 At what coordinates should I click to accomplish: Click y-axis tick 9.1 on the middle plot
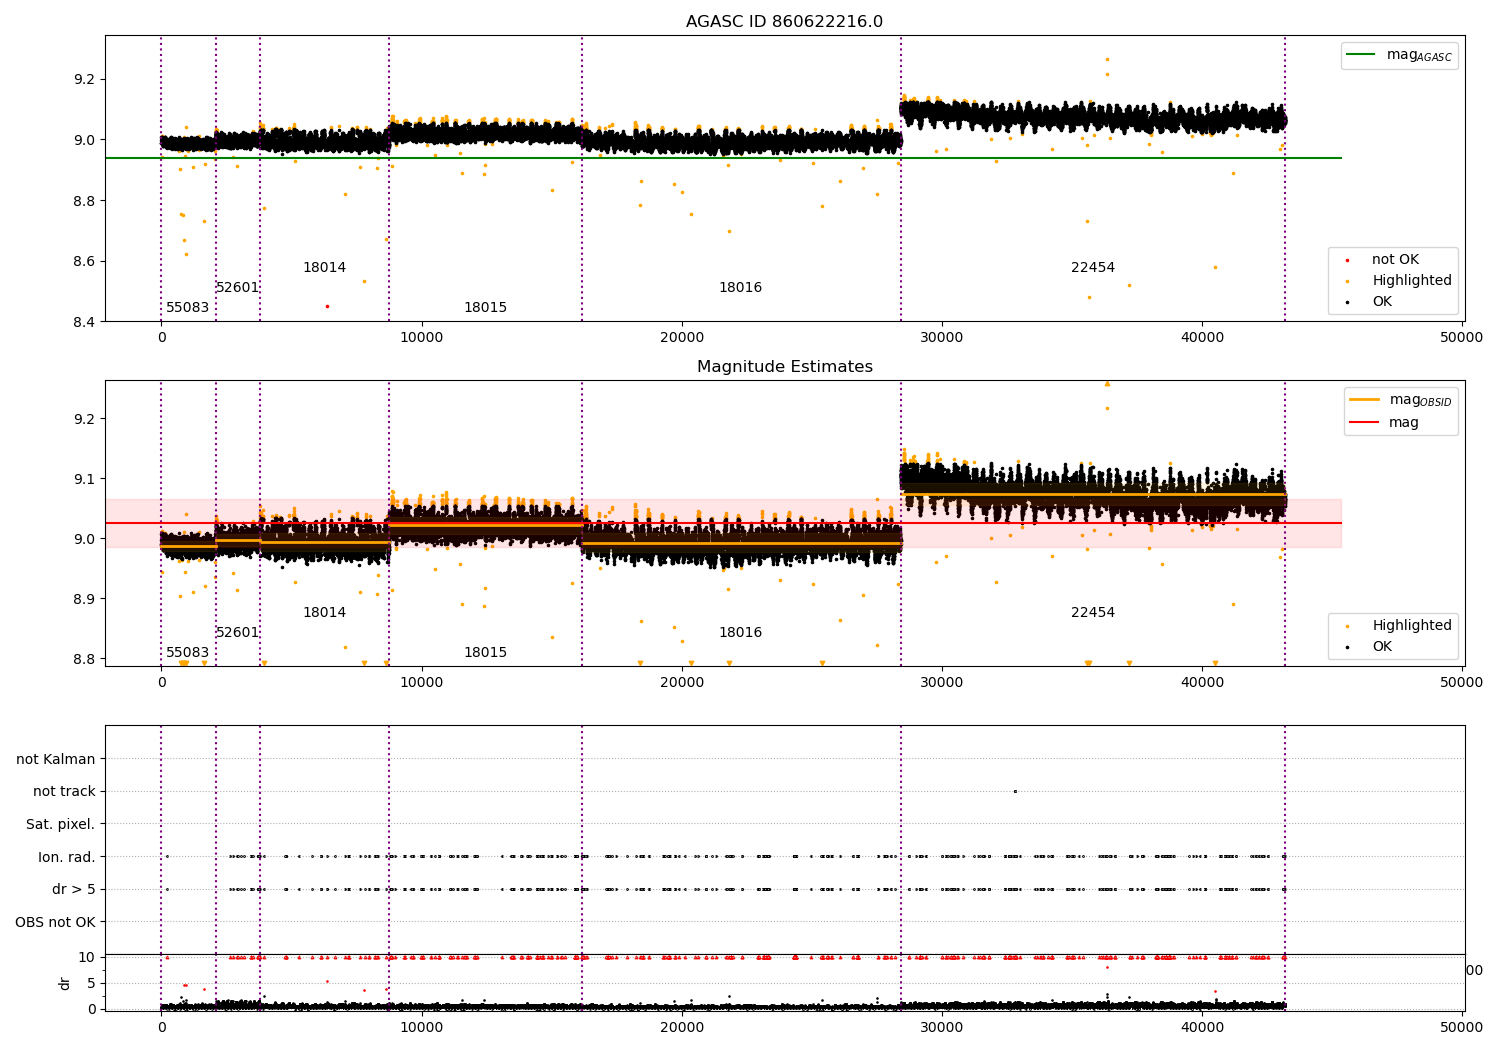pyautogui.click(x=83, y=479)
